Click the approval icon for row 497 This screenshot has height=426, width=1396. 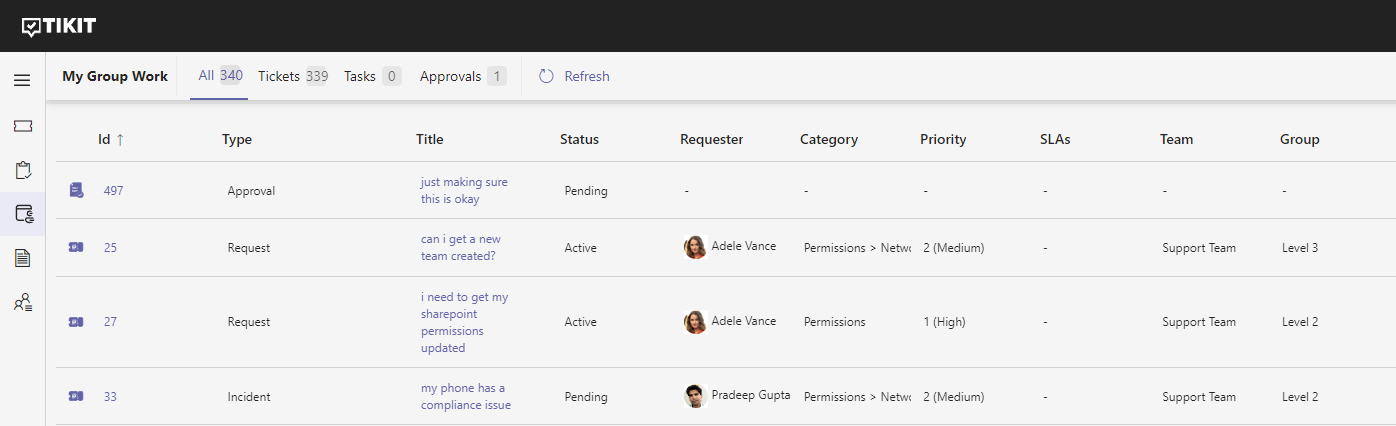coord(76,190)
